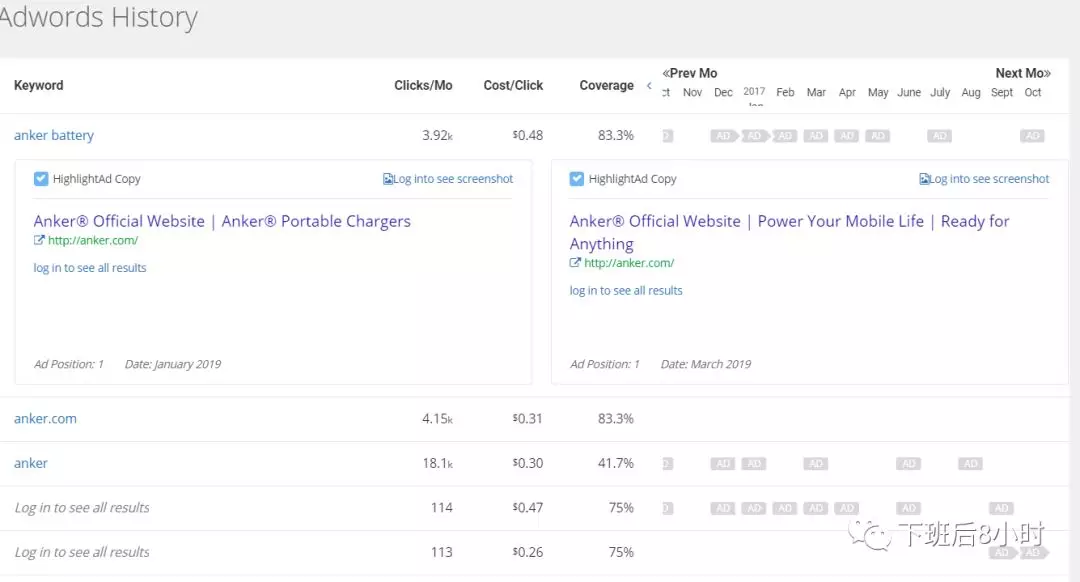1080x582 pixels.
Task: Click last AD badge in the 114 clicks row
Action: point(1001,508)
